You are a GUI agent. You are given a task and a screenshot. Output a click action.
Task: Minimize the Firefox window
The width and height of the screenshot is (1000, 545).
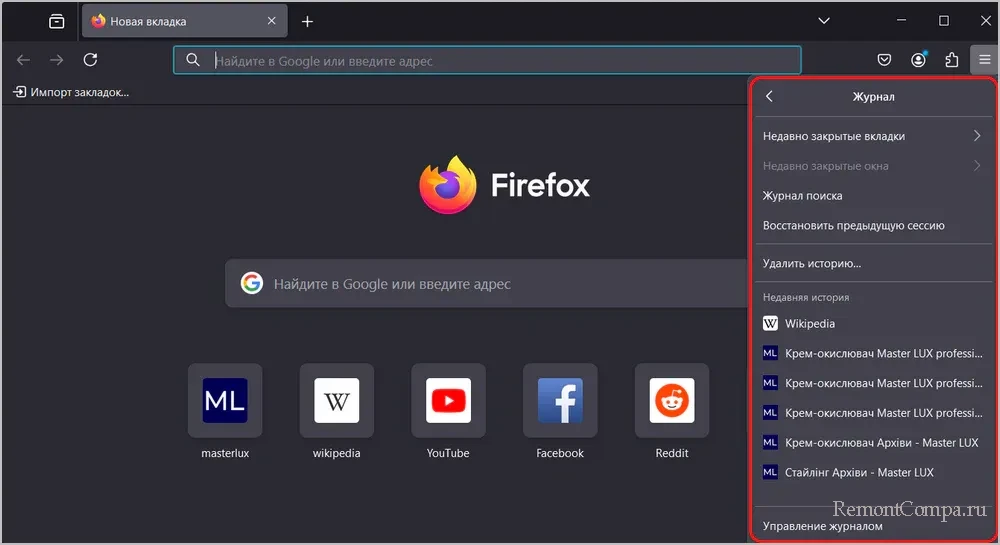(901, 21)
